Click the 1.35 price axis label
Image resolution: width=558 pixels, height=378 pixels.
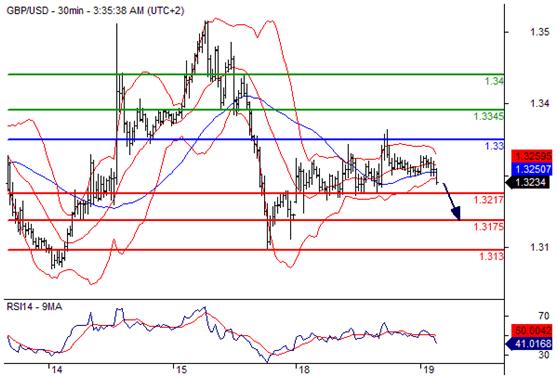539,32
